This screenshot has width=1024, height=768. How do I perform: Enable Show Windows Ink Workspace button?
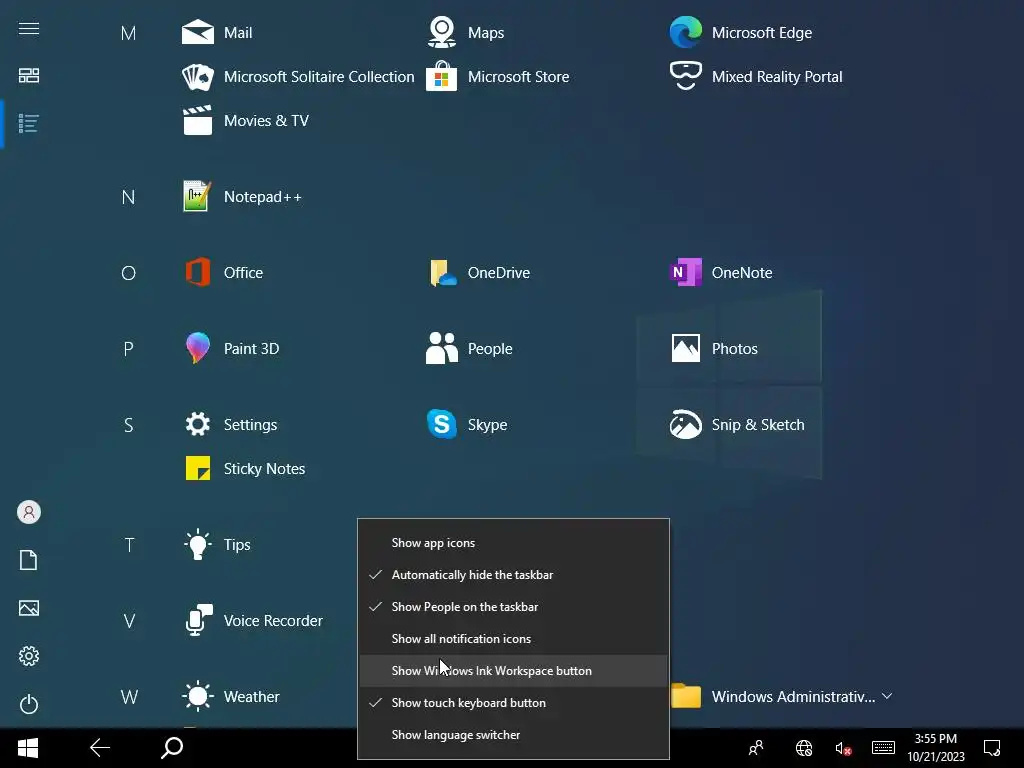click(513, 671)
